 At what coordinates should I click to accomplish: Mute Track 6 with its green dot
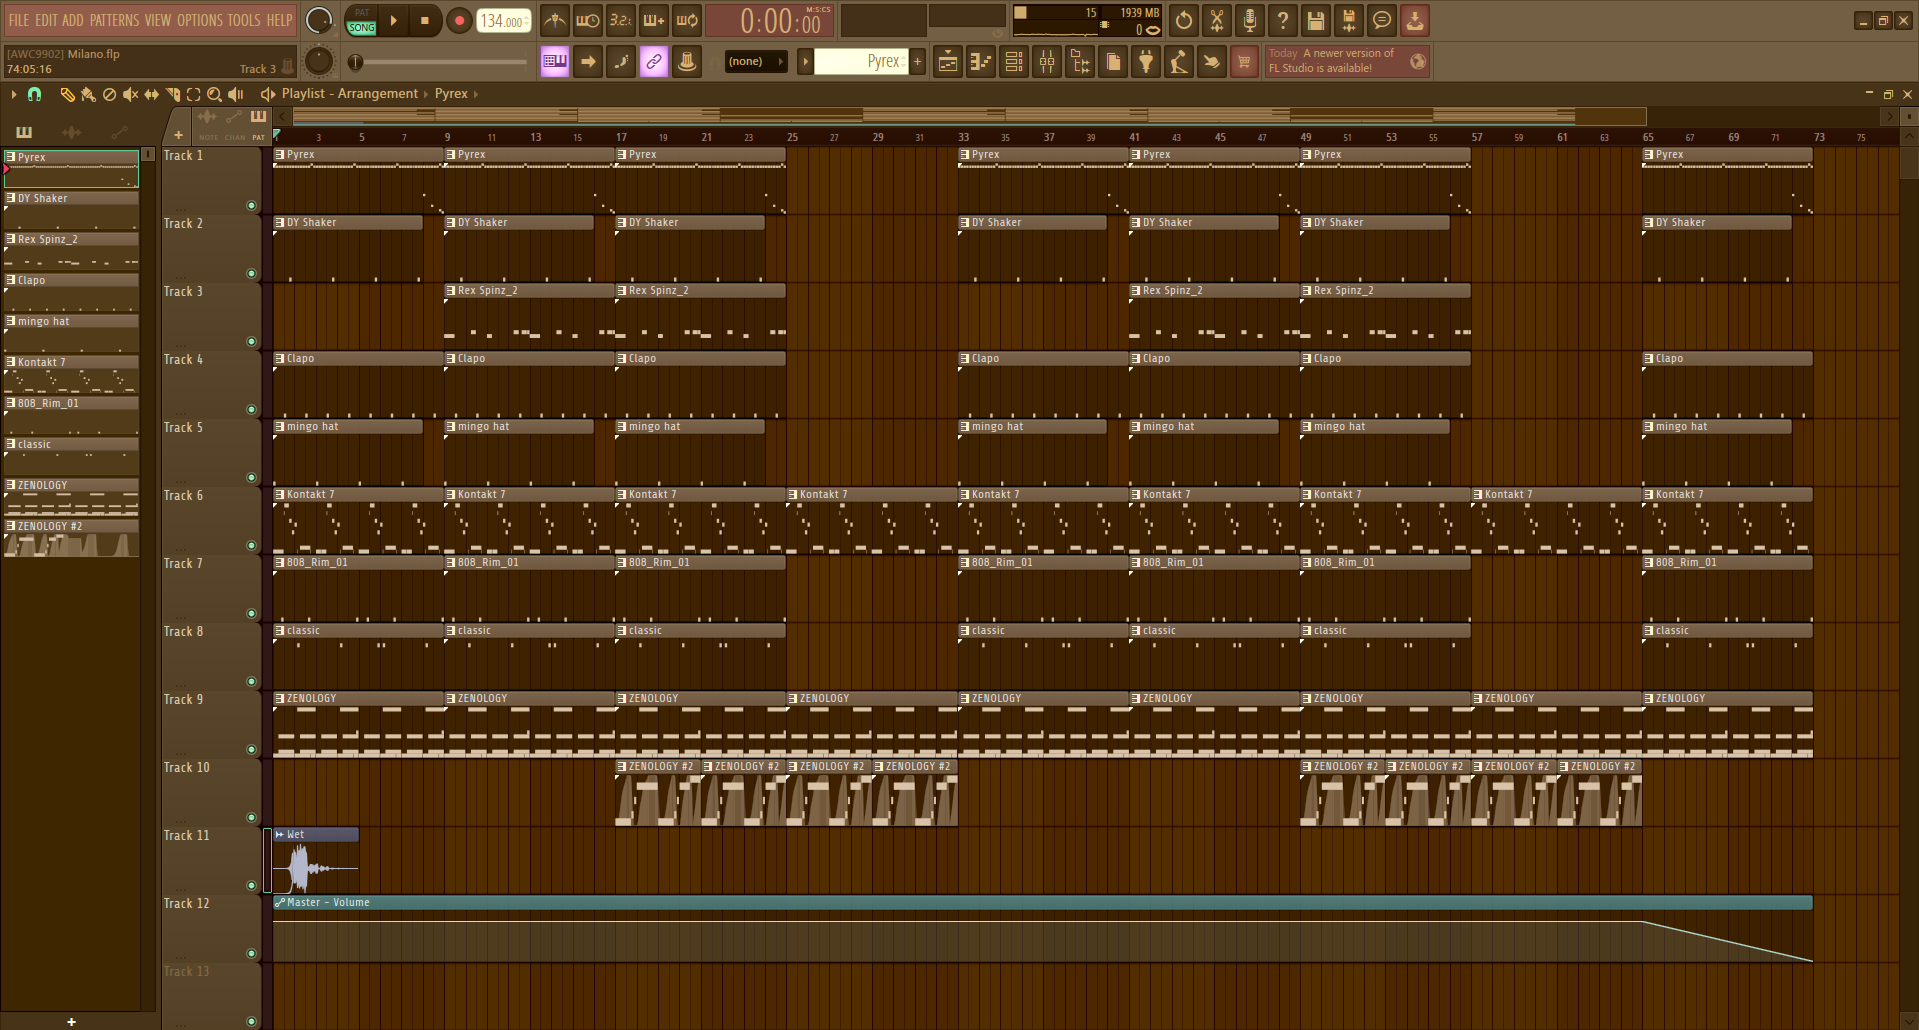tap(251, 546)
